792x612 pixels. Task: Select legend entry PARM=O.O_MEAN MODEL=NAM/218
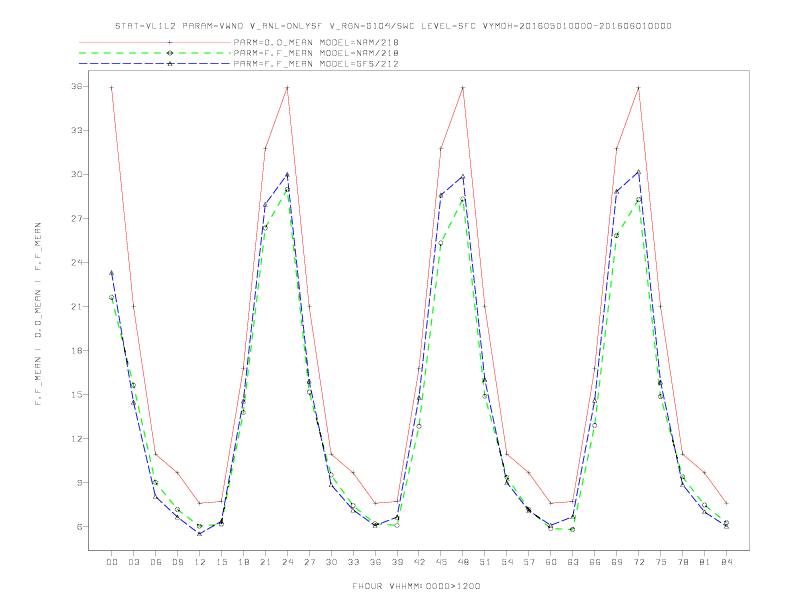tap(316, 42)
